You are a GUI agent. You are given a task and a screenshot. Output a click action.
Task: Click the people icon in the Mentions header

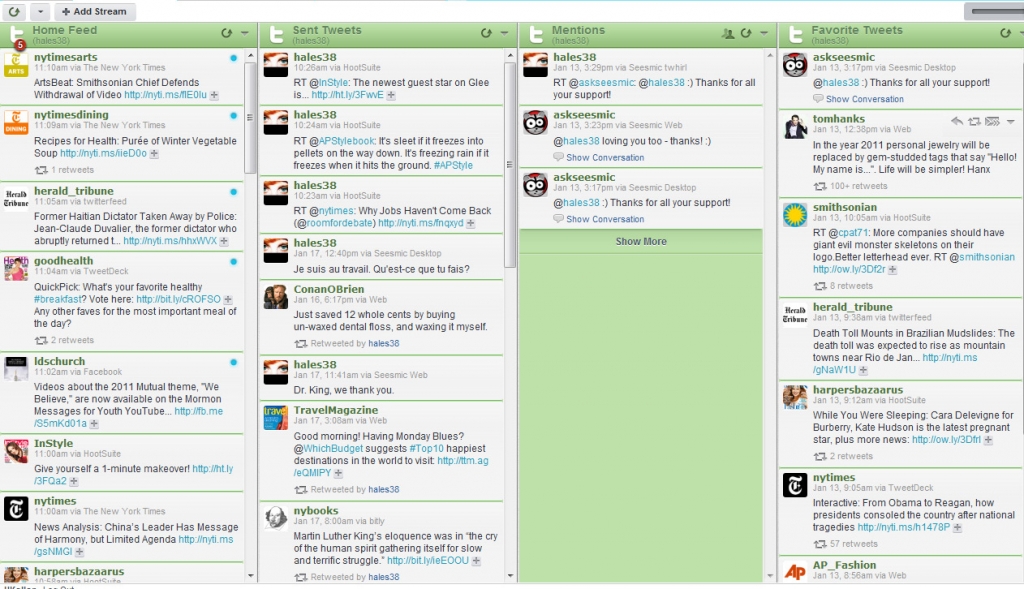coord(728,34)
